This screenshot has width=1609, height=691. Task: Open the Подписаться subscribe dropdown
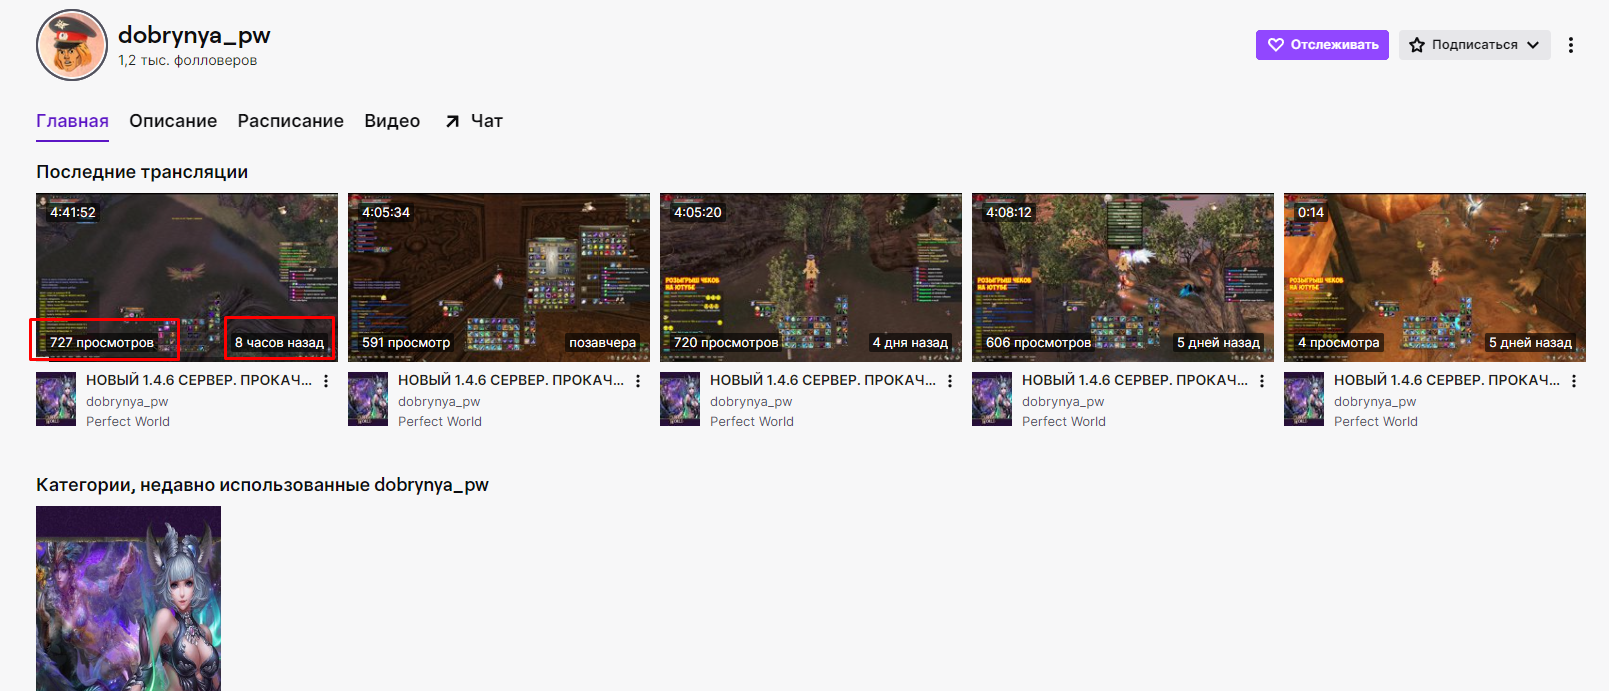click(1474, 45)
